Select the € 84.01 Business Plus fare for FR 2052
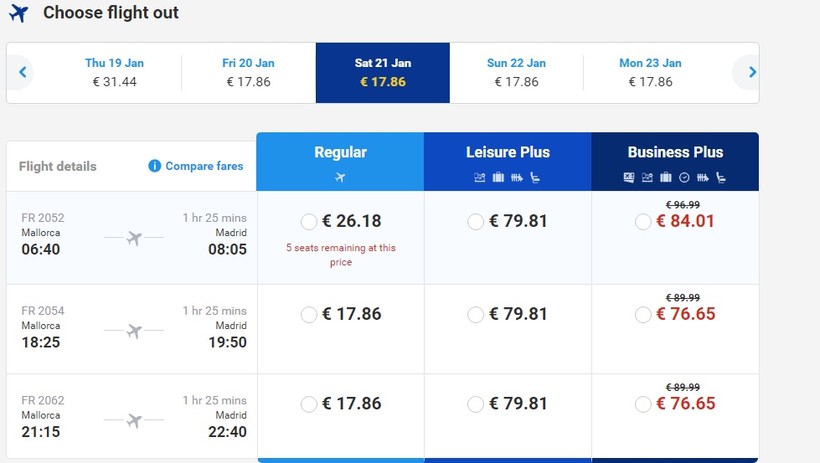820x463 pixels. pos(643,222)
